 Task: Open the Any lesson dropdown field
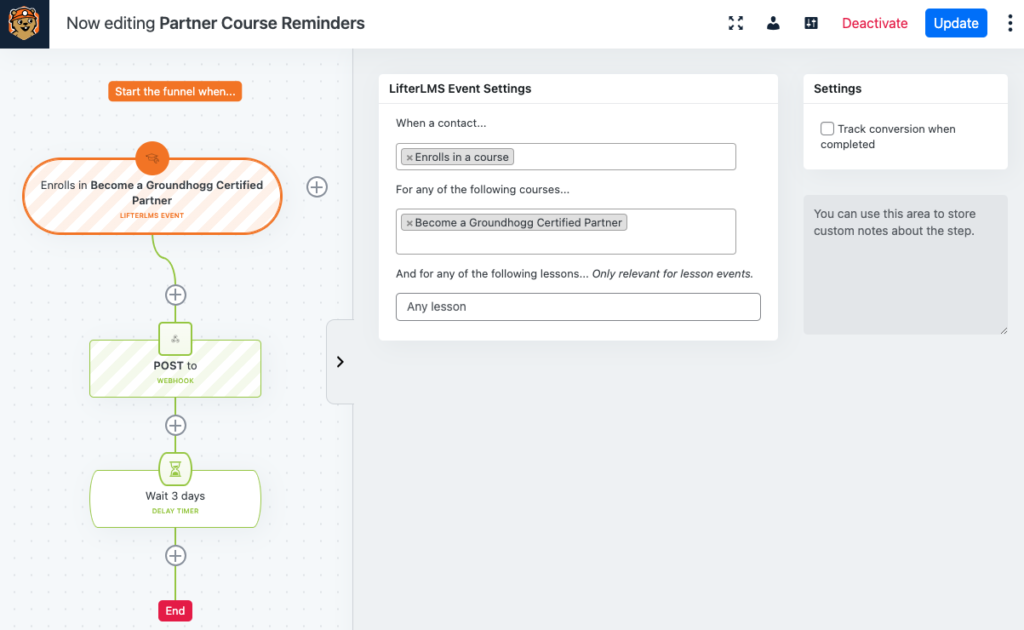[x=578, y=307]
